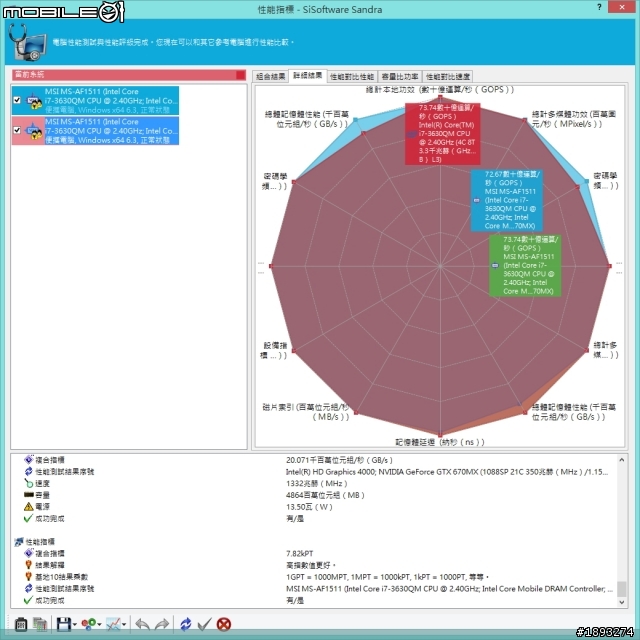Toggle checkbox of the cyan MSI MS-AF1511 entry
Viewport: 640px width, 640px height.
click(x=17, y=100)
